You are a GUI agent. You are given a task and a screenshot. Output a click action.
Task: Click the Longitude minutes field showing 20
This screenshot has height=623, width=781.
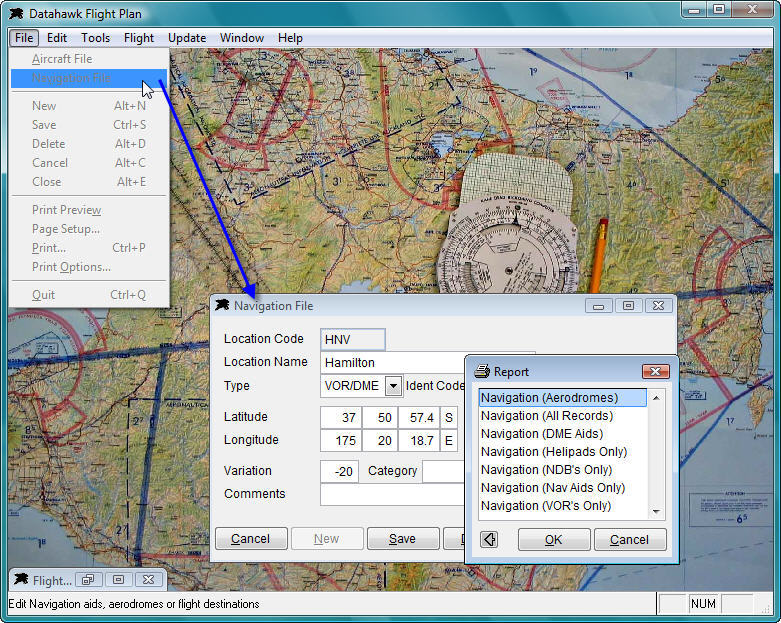click(x=380, y=441)
